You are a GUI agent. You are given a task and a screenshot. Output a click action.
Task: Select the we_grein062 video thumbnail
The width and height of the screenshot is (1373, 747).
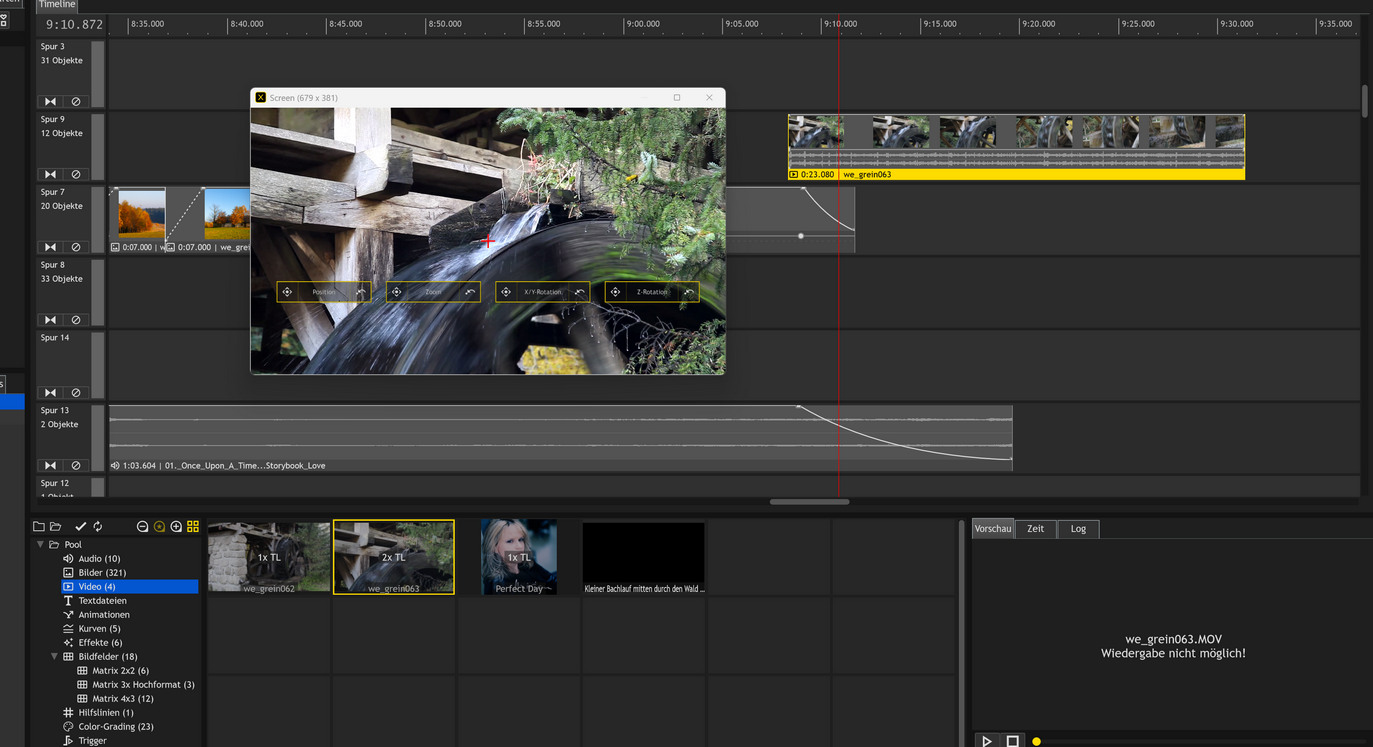(269, 557)
